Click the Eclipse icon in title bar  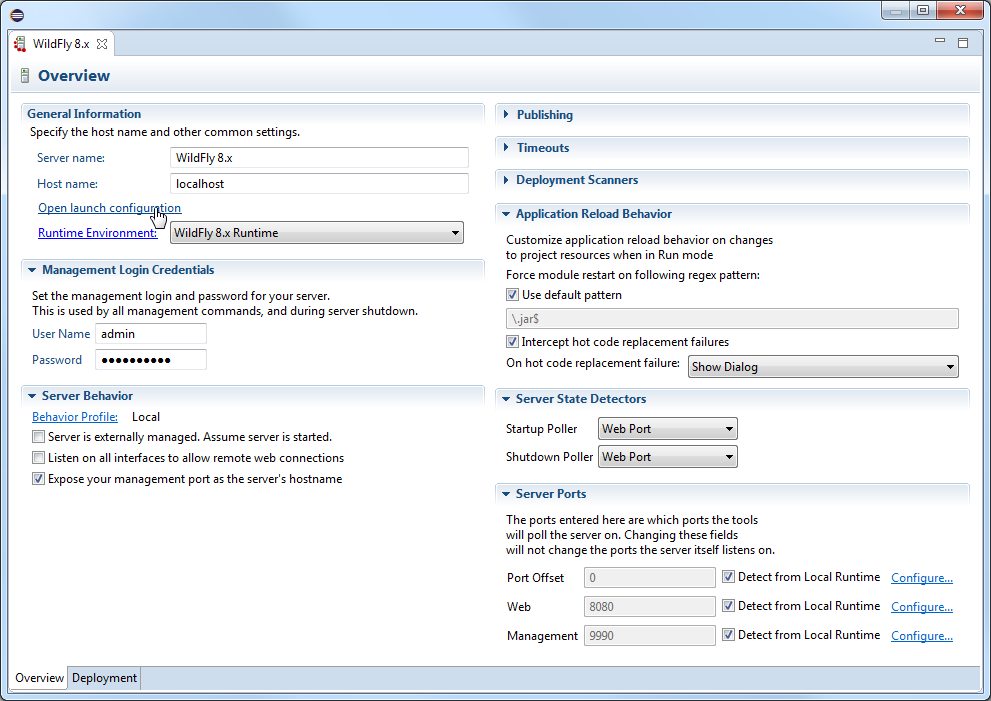click(16, 12)
